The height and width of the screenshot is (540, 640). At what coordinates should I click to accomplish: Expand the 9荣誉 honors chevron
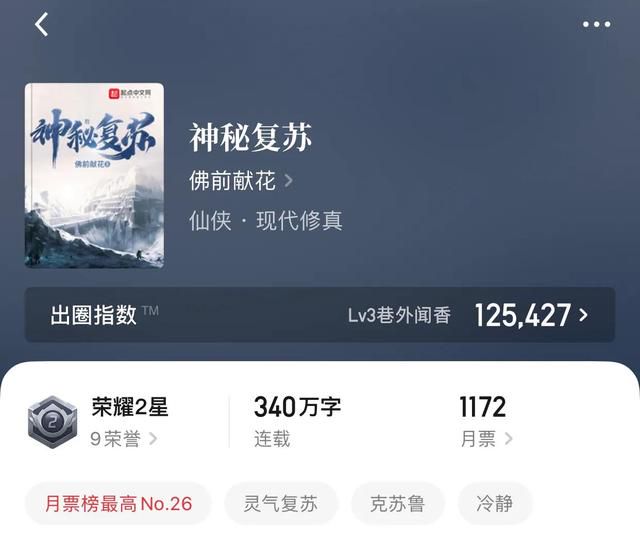(153, 439)
